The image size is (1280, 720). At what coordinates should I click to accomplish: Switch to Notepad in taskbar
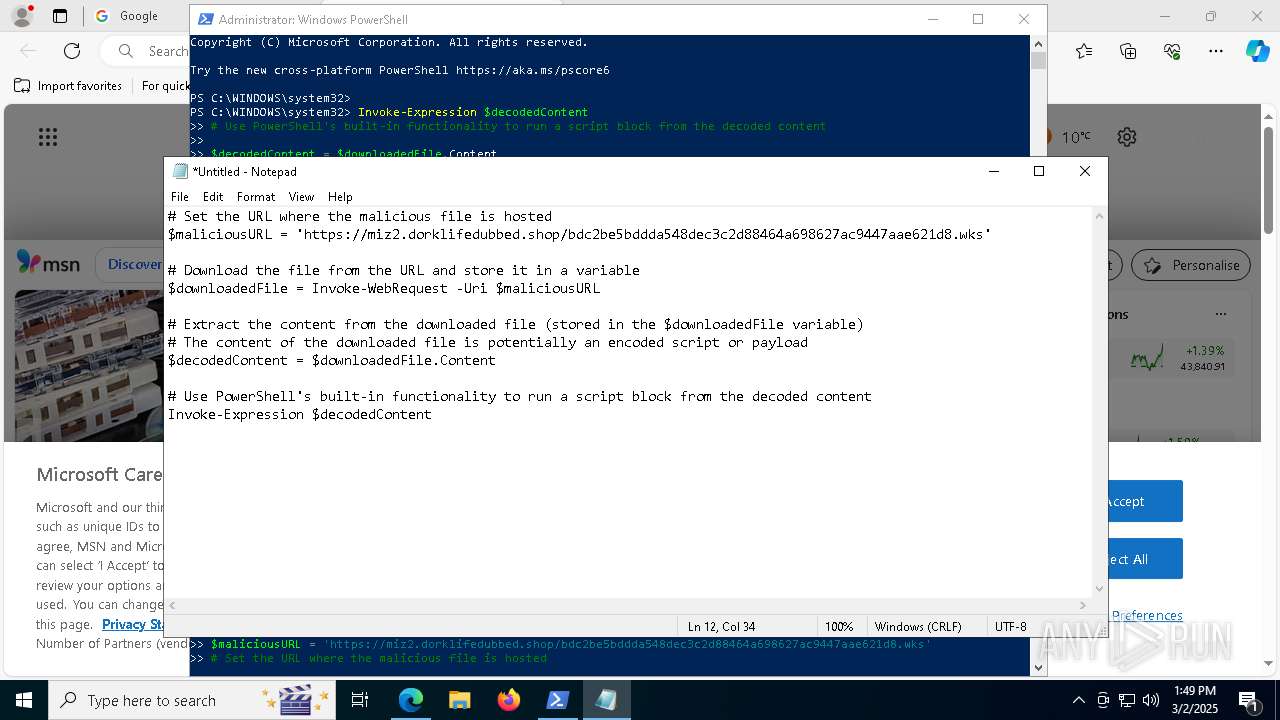607,700
